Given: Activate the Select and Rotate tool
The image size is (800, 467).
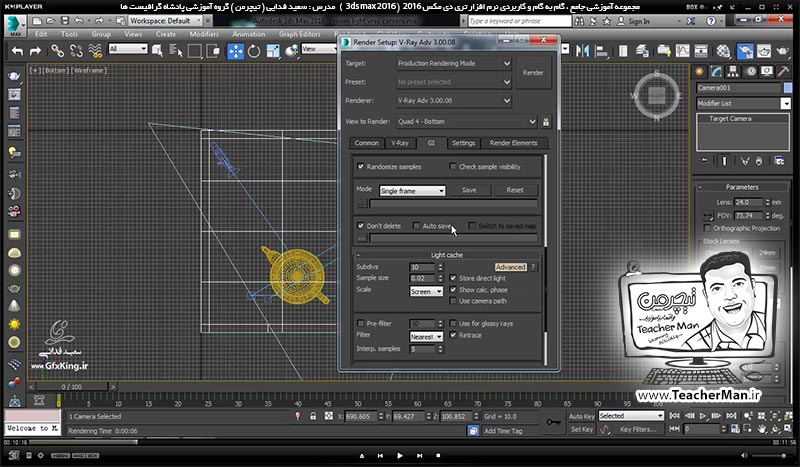Looking at the screenshot, I should [x=254, y=51].
